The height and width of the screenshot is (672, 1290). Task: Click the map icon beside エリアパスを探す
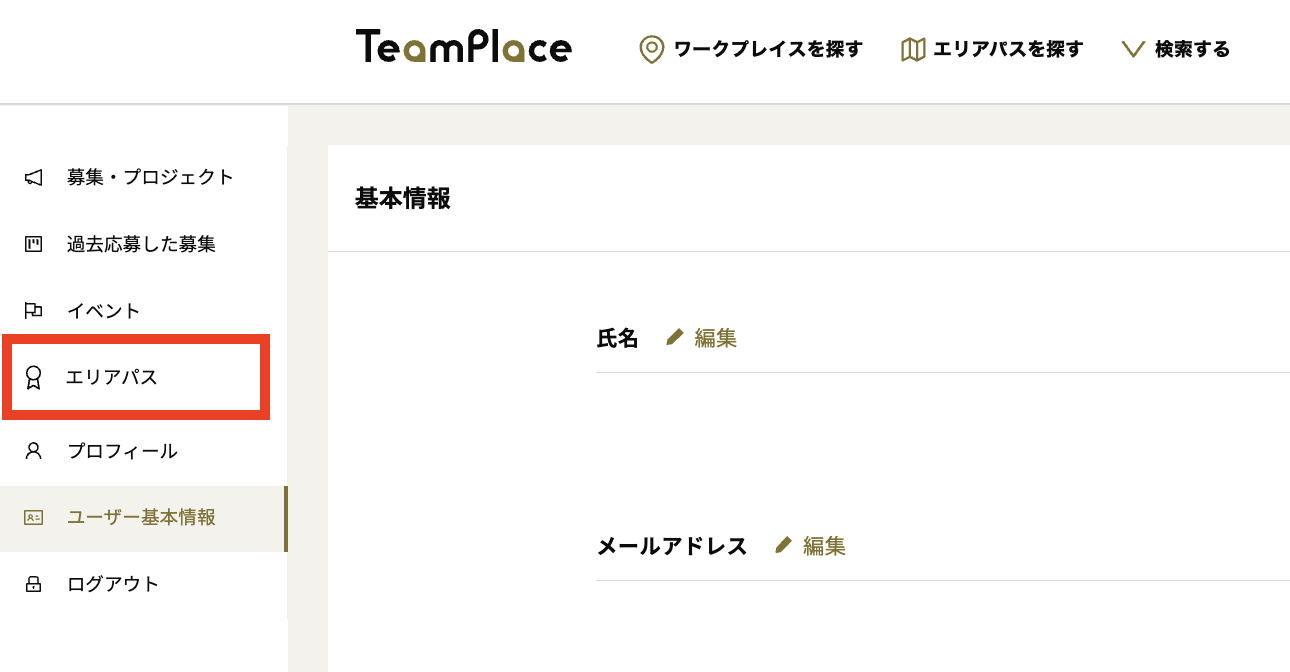click(913, 48)
